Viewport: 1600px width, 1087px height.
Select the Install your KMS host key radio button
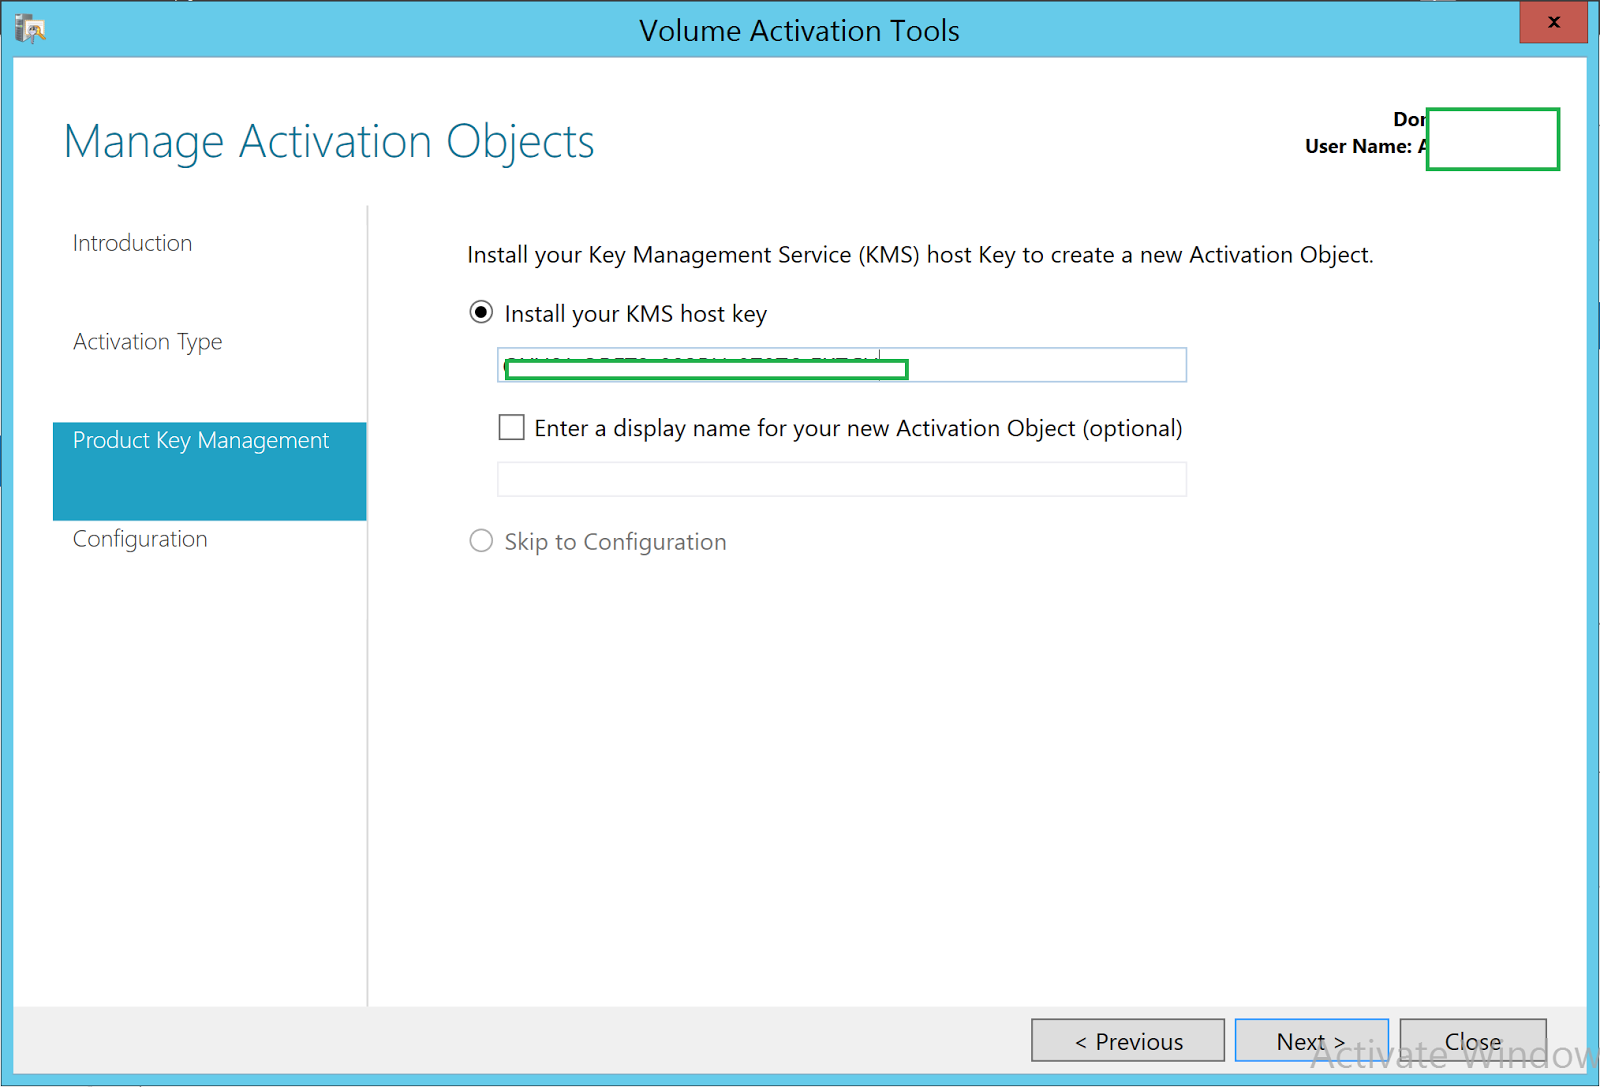pos(481,312)
